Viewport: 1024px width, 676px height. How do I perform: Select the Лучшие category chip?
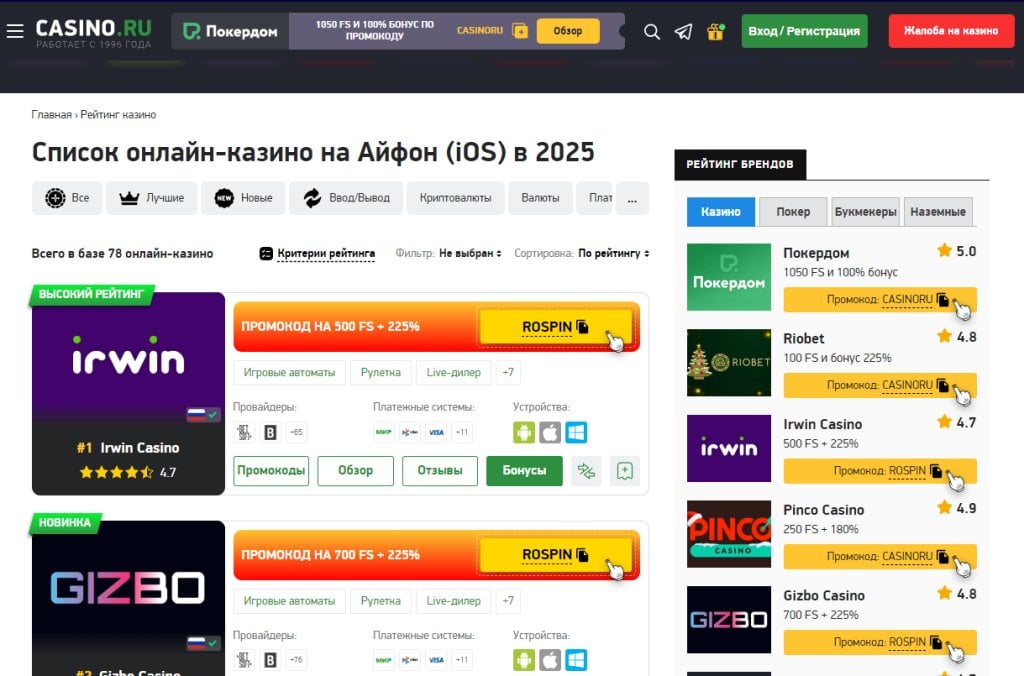152,198
